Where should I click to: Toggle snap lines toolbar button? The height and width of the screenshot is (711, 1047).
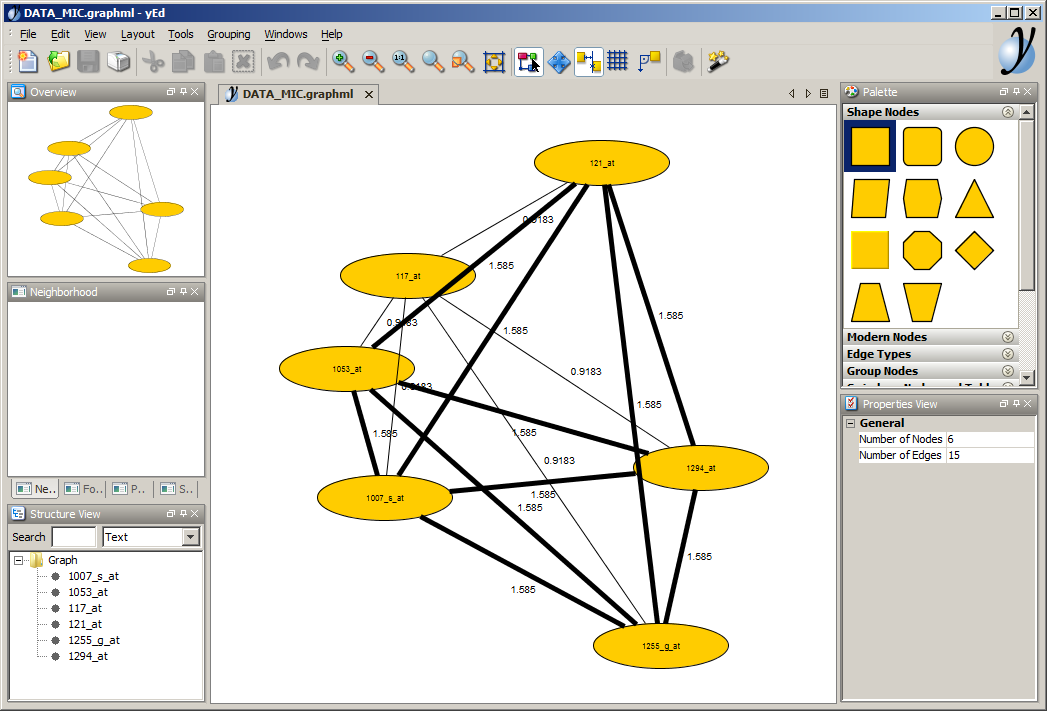coord(588,61)
